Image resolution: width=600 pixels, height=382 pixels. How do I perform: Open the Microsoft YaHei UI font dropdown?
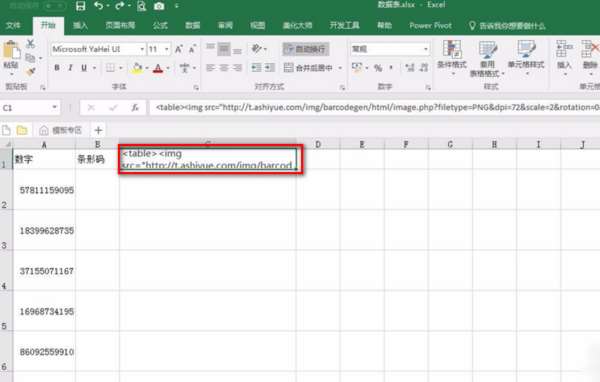click(142, 49)
